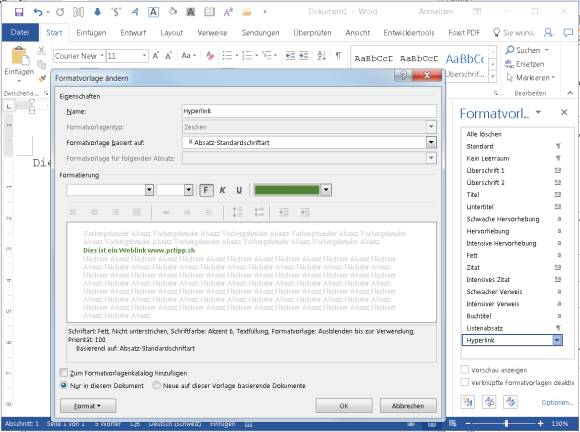Toggle Verknüpfte Formatvorlagen deaktivieren checkbox

pyautogui.click(x=465, y=382)
